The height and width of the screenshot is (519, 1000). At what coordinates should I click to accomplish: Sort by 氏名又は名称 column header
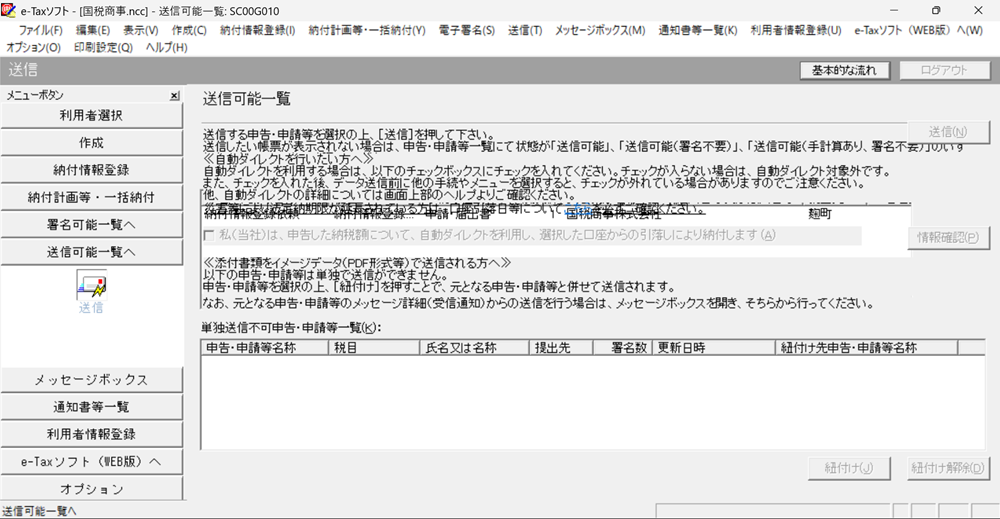(x=474, y=347)
